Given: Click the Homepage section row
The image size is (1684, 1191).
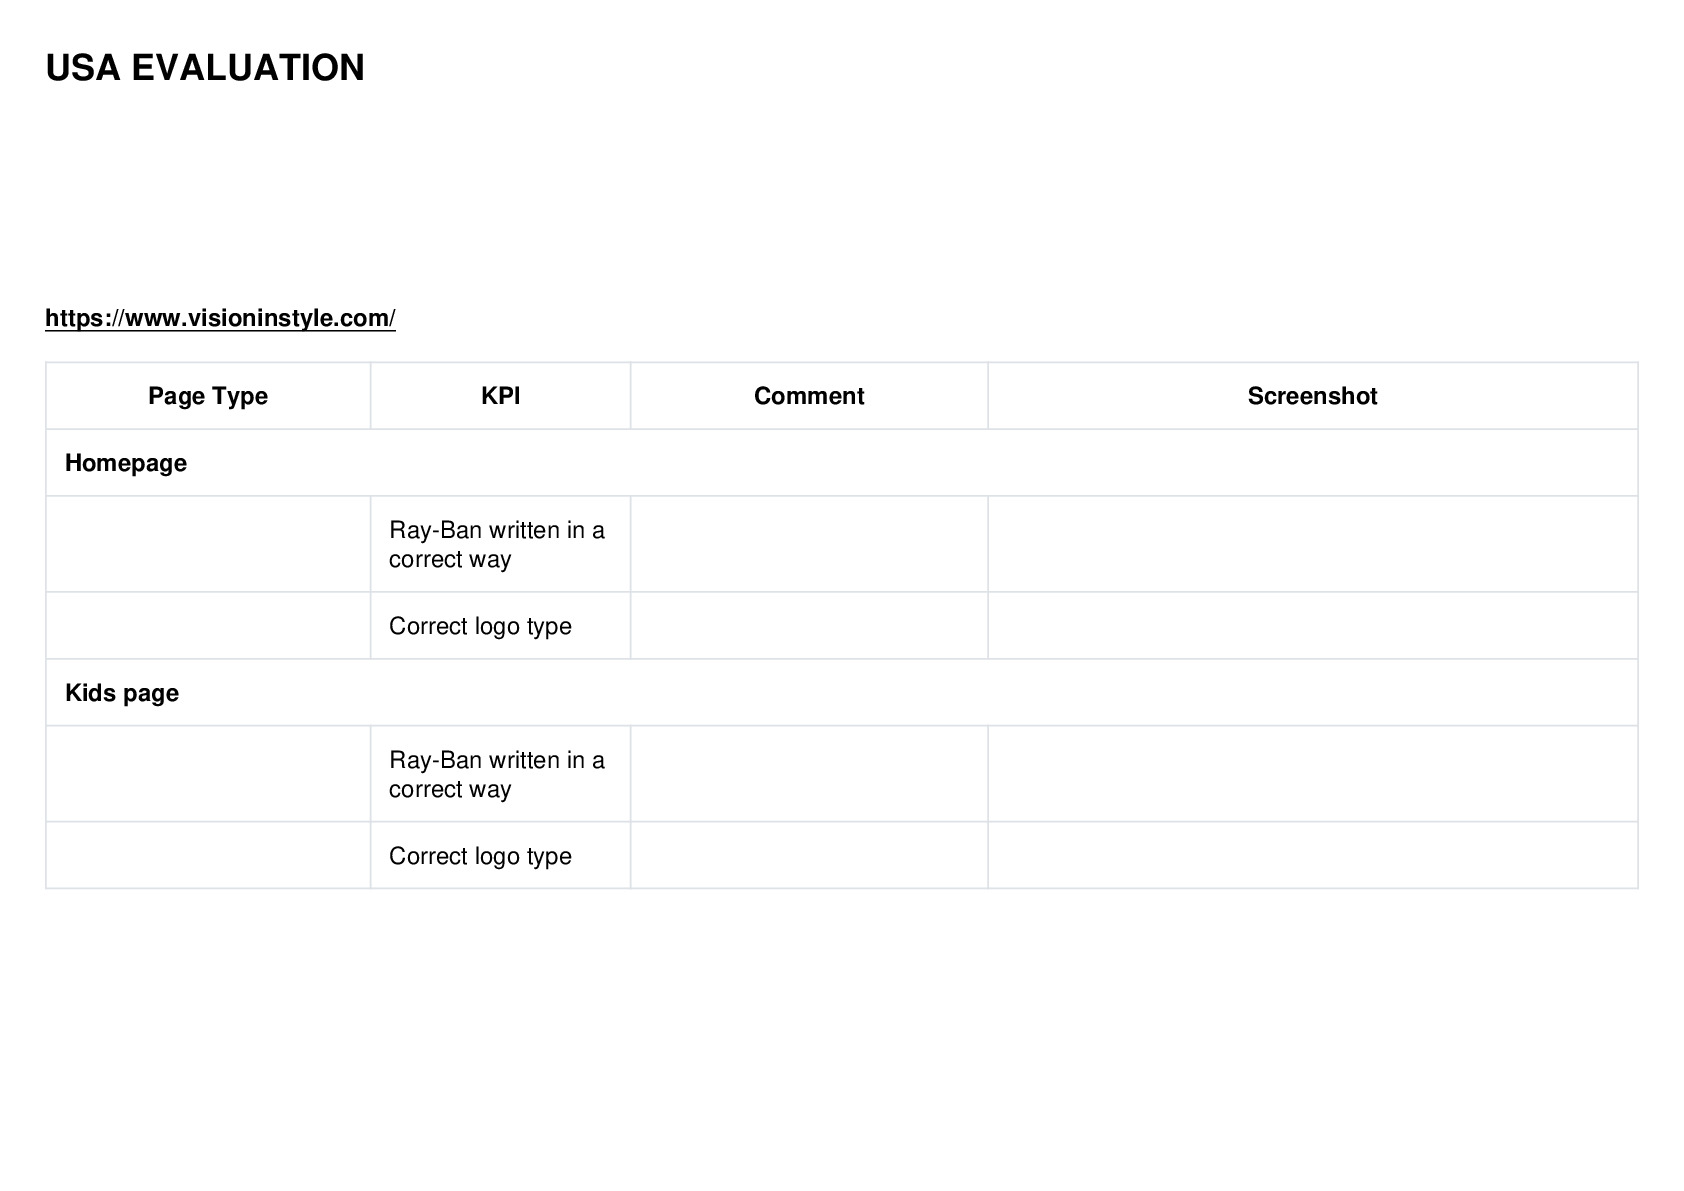Looking at the screenshot, I should [x=842, y=463].
